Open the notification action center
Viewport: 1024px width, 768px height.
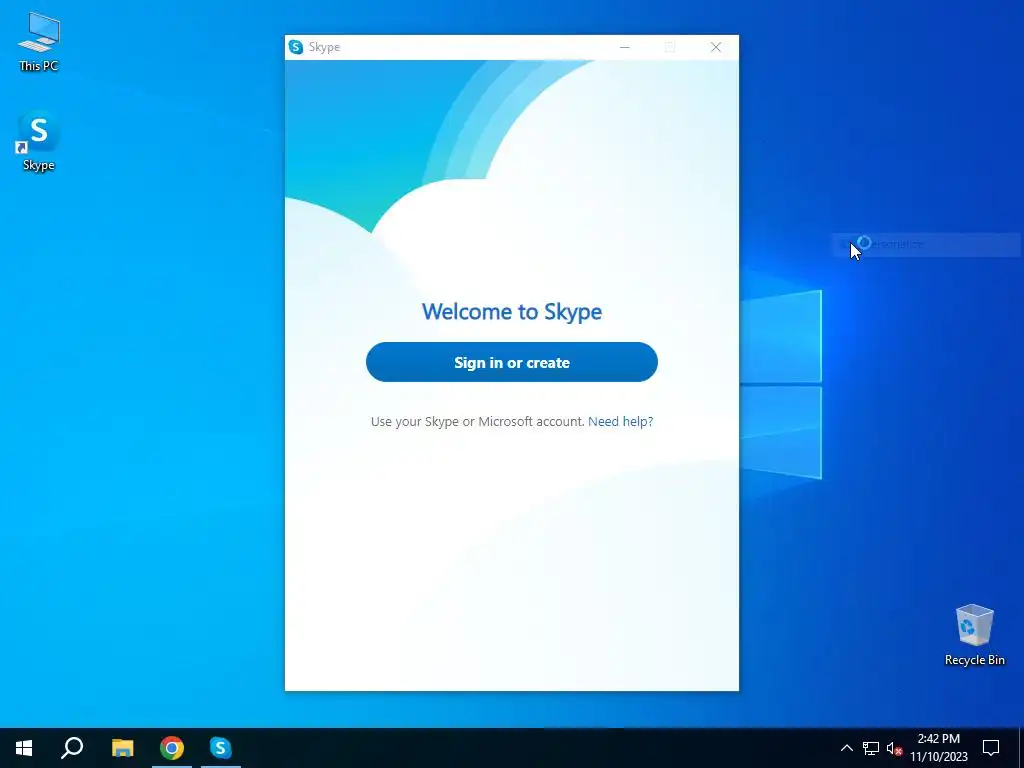pyautogui.click(x=991, y=748)
